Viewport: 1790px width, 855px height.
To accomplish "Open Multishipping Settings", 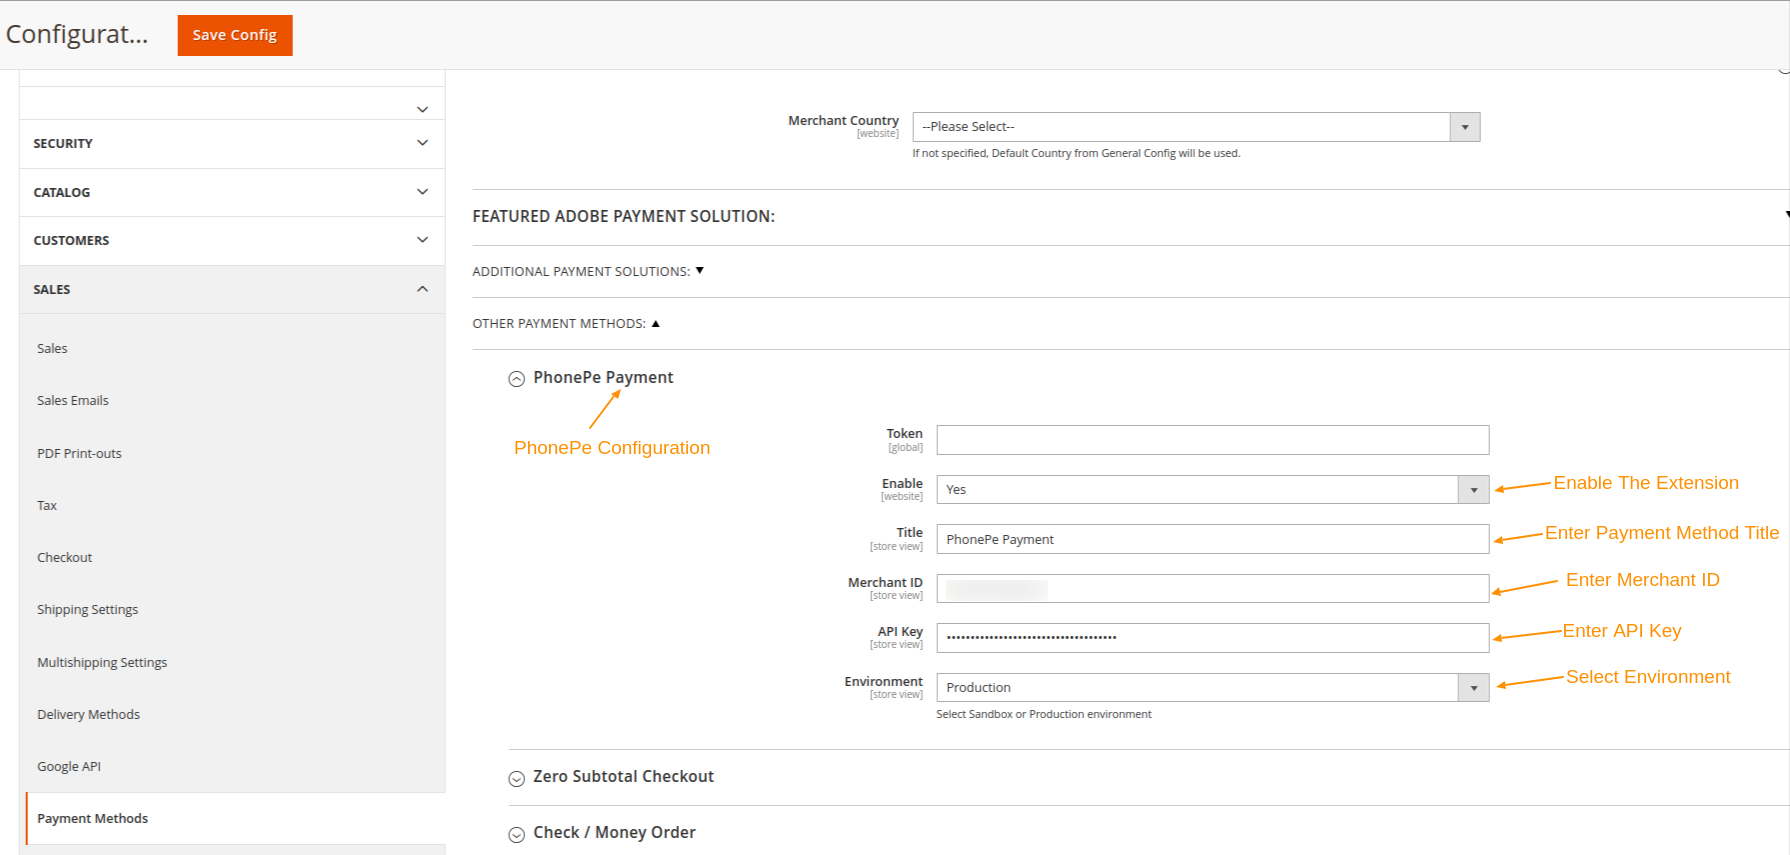I will (102, 663).
